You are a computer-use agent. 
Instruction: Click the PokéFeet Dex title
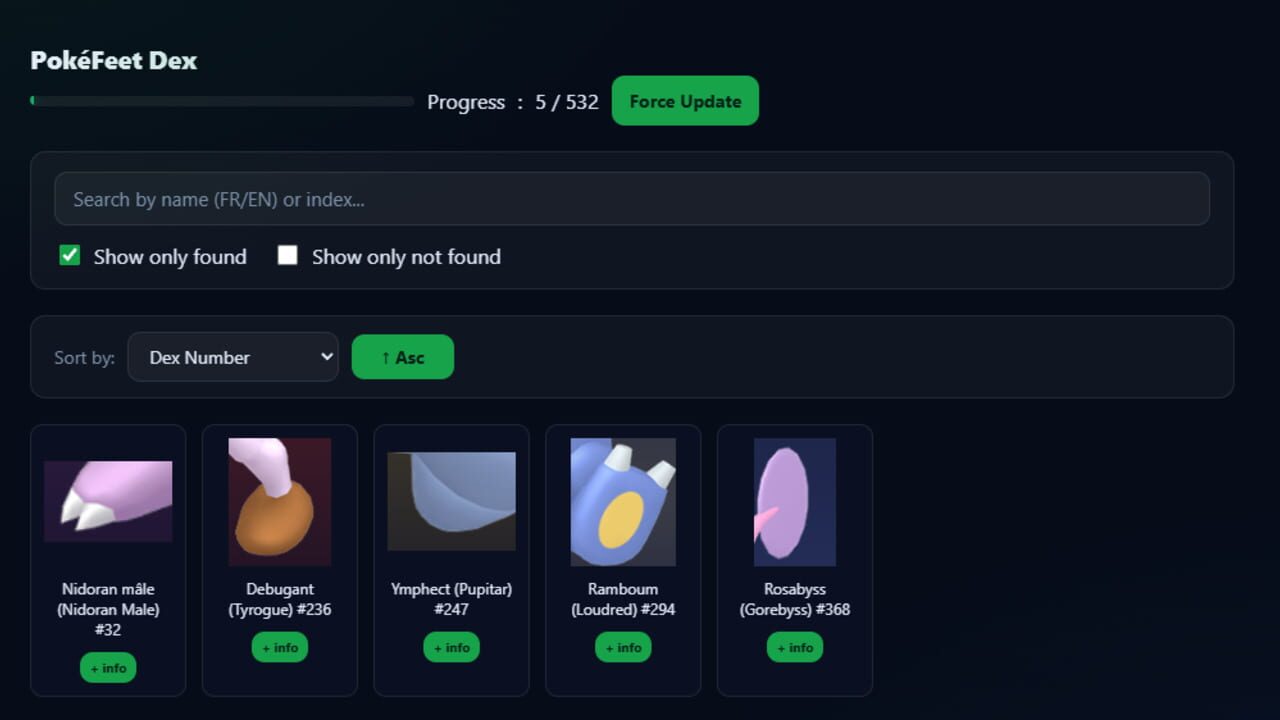point(114,60)
